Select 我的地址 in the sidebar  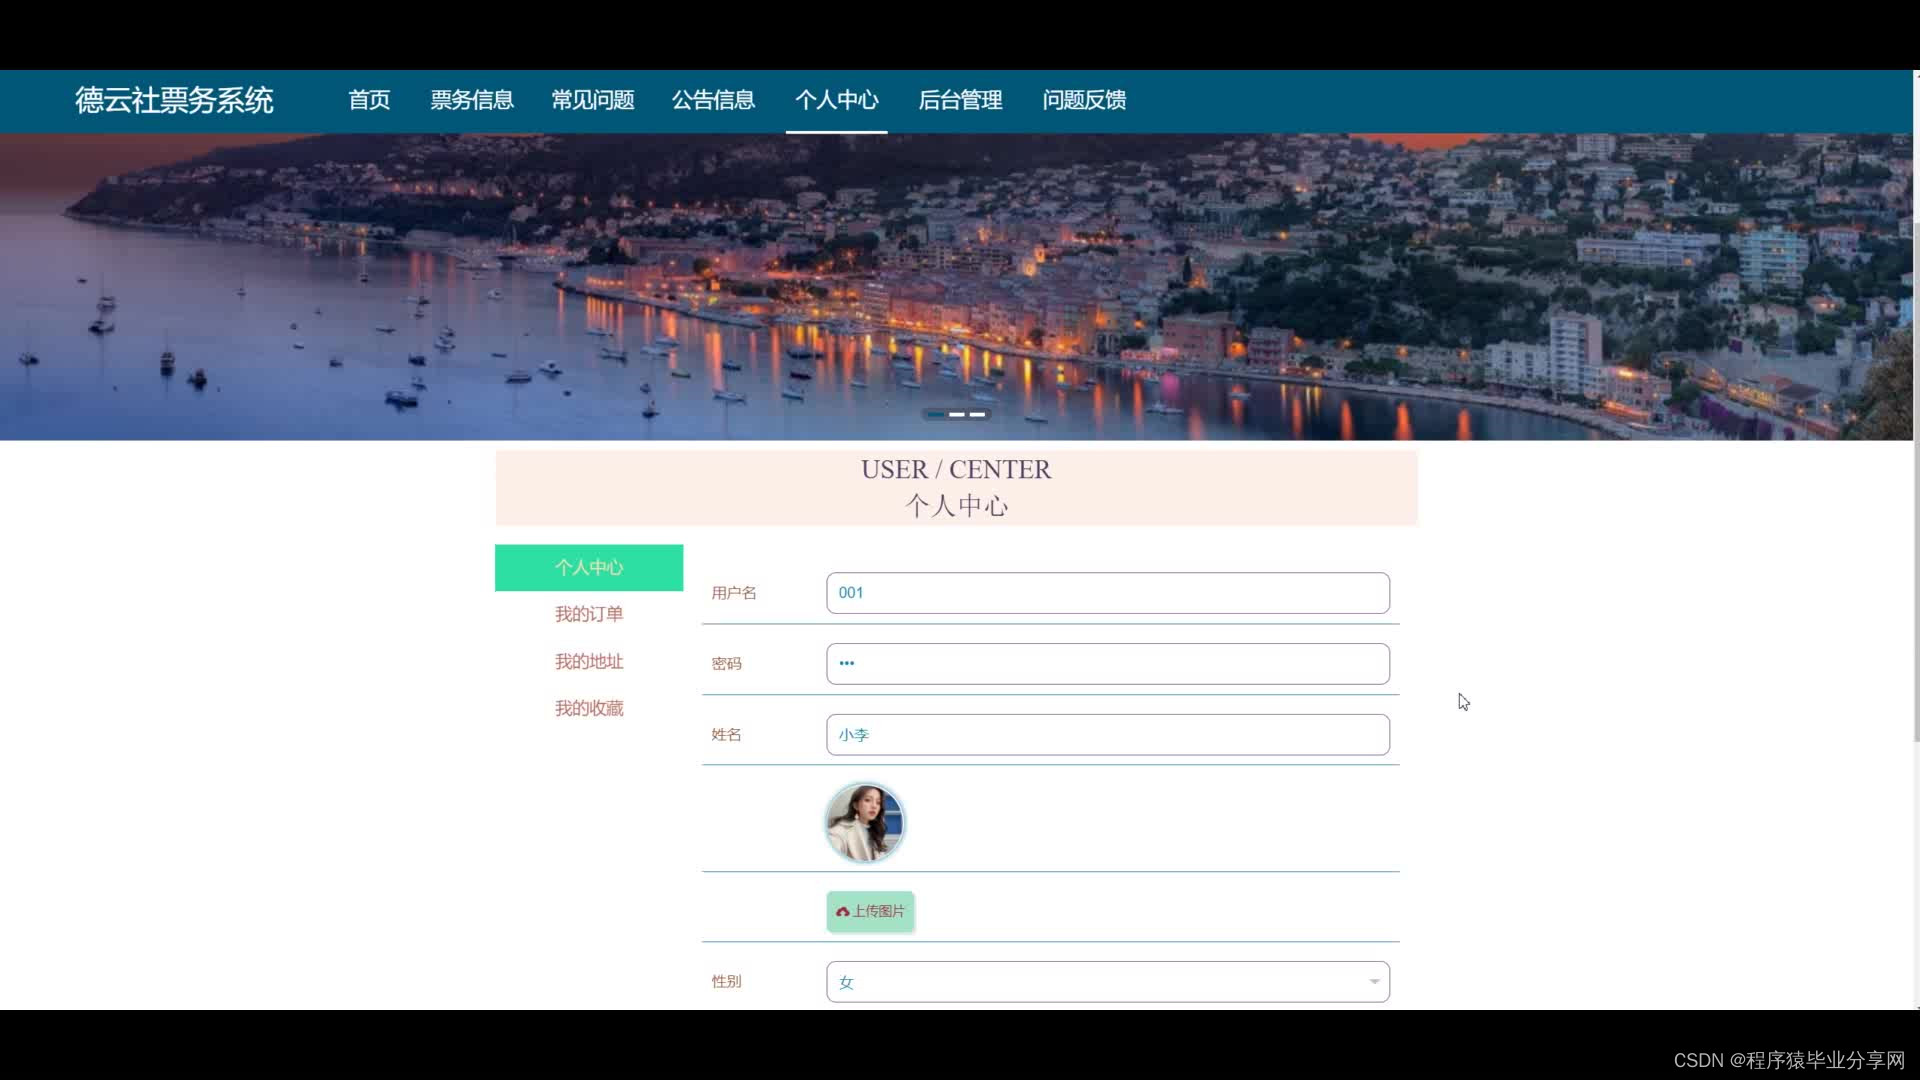(589, 662)
